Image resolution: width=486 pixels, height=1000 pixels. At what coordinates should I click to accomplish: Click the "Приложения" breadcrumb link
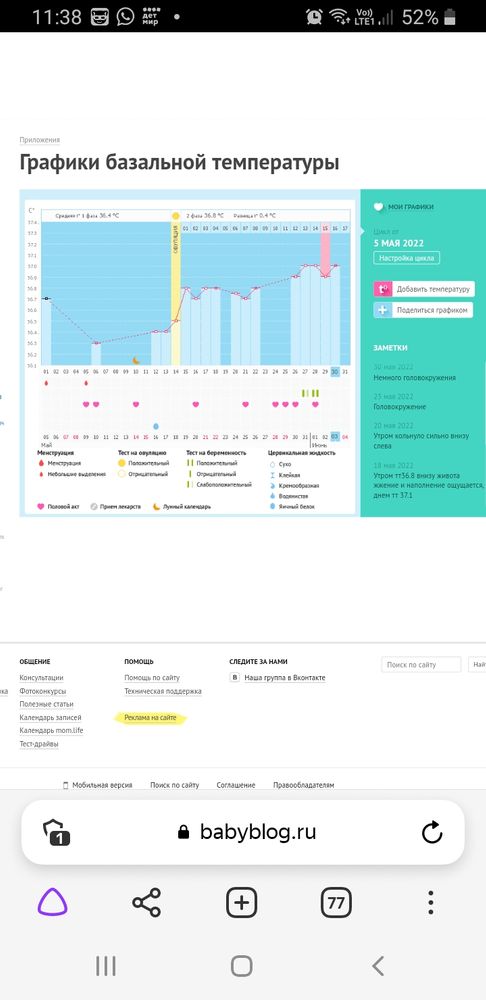tap(40, 140)
